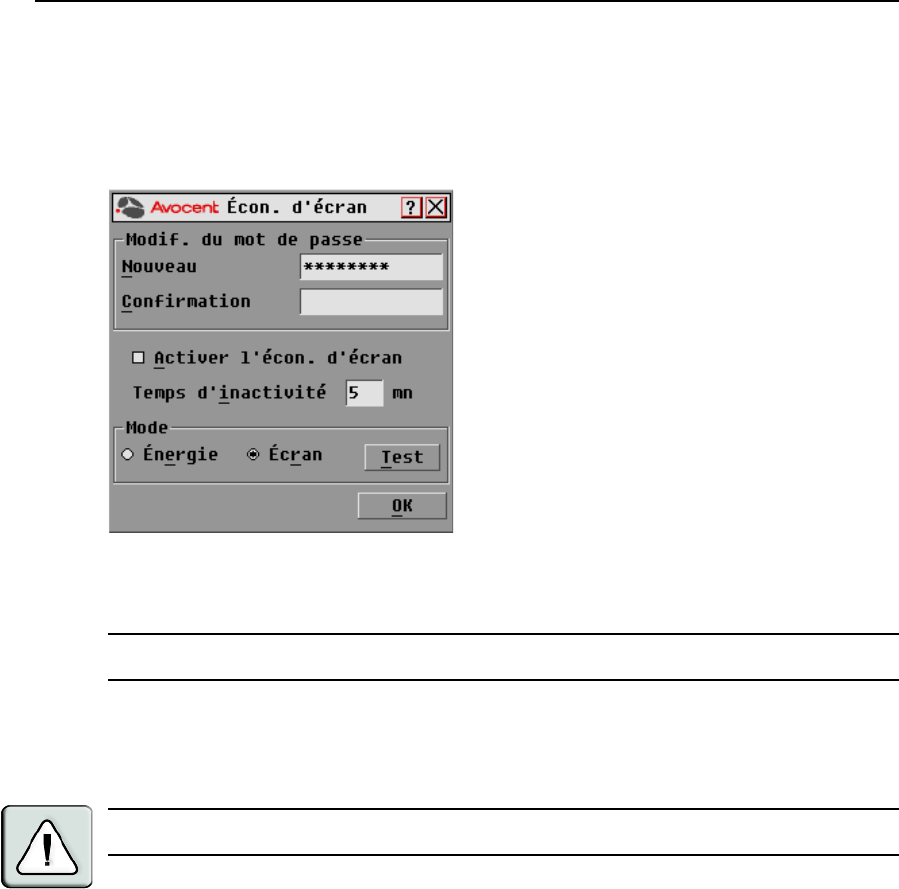Click the Écran option label

[295, 455]
